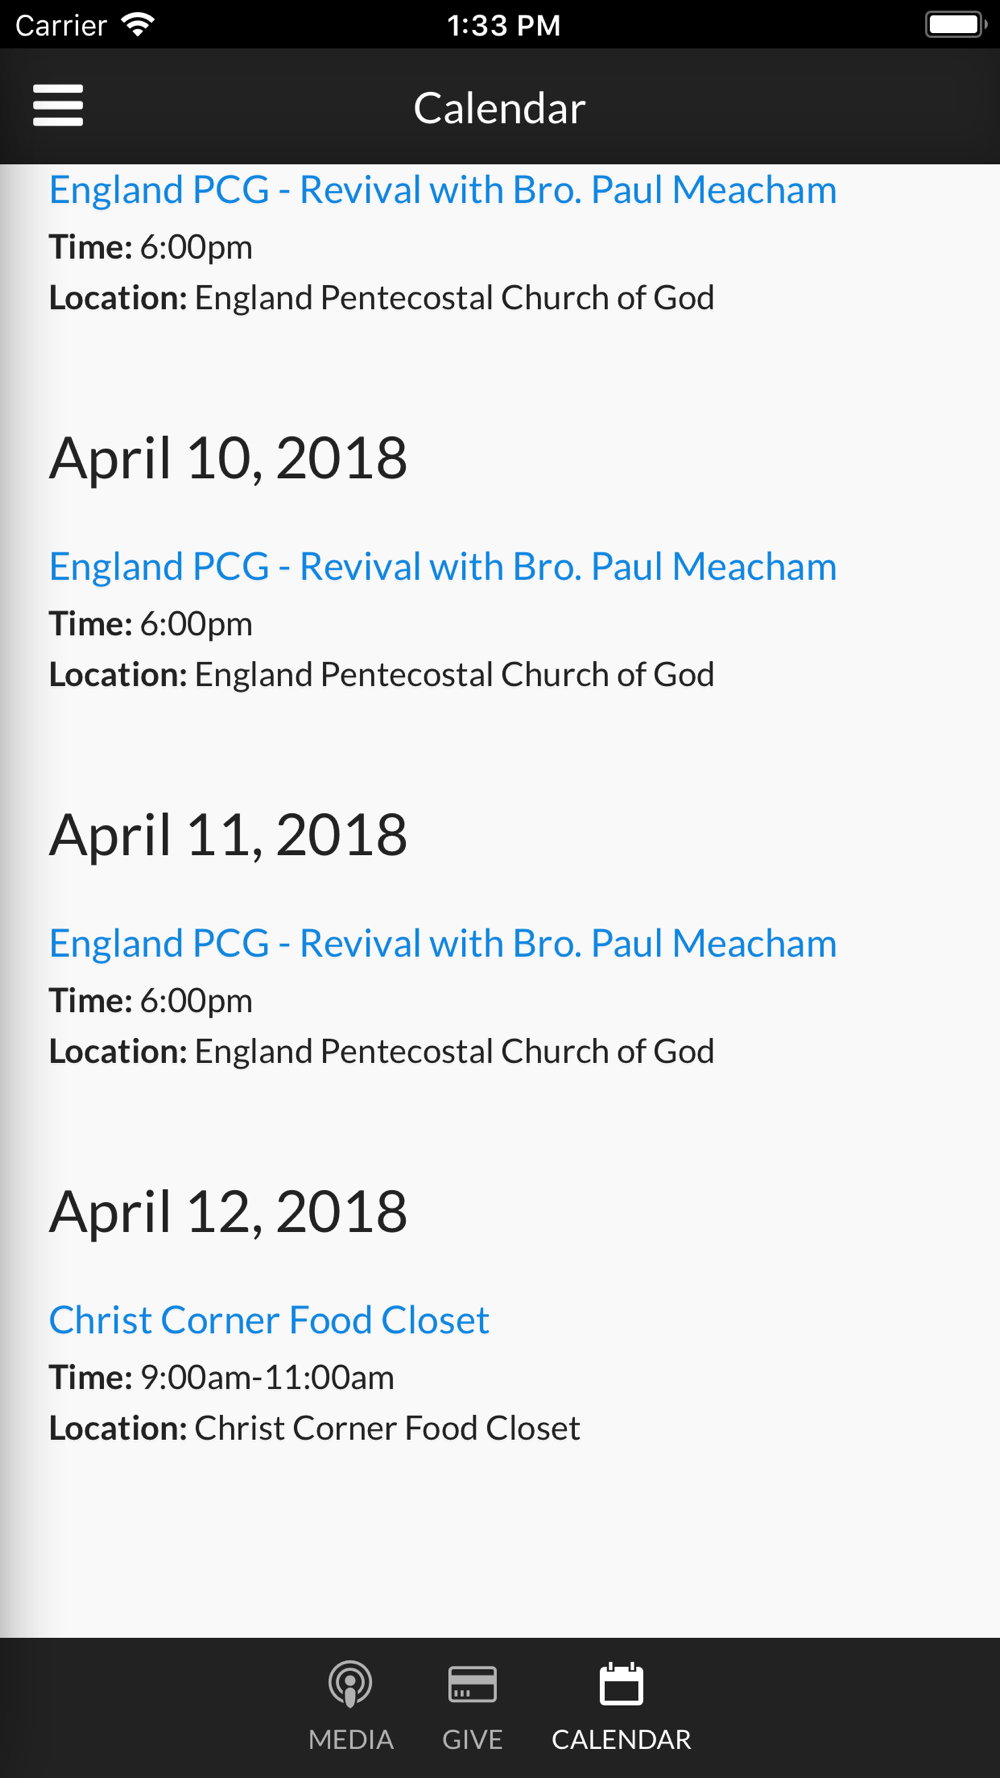Tap the Give credit card icon

(472, 1684)
